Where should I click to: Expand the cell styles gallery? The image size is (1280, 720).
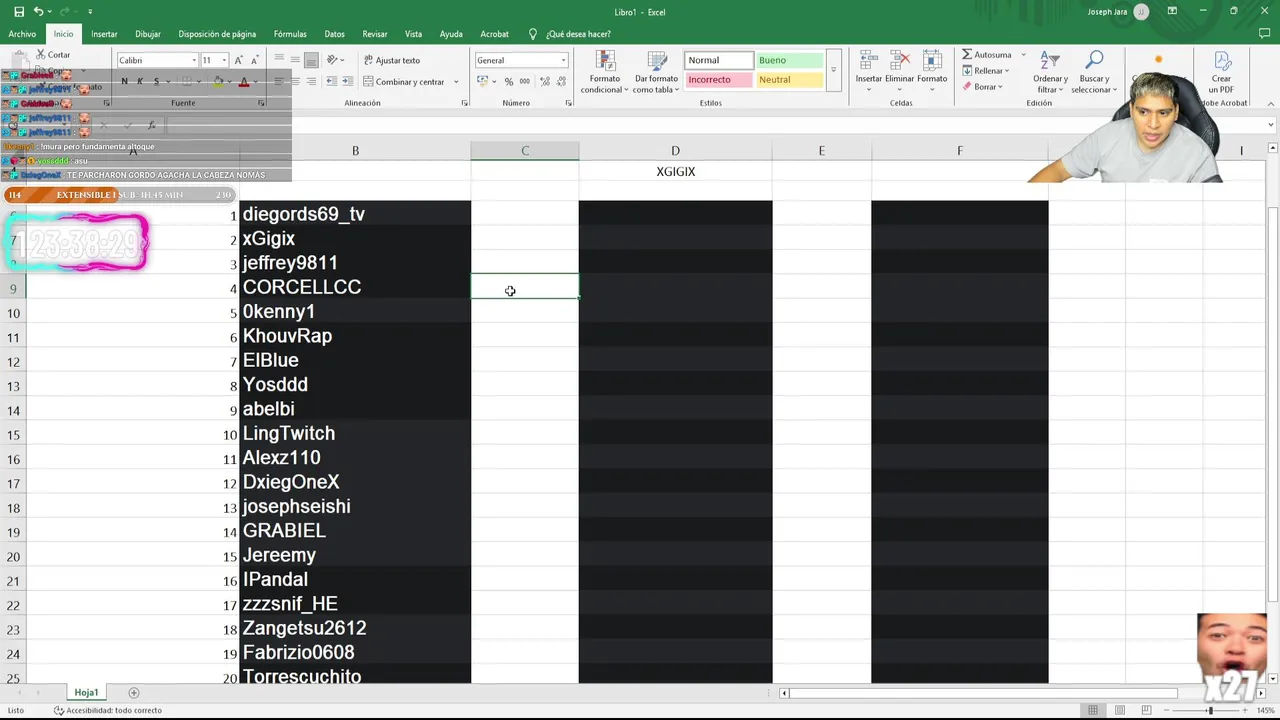(833, 70)
